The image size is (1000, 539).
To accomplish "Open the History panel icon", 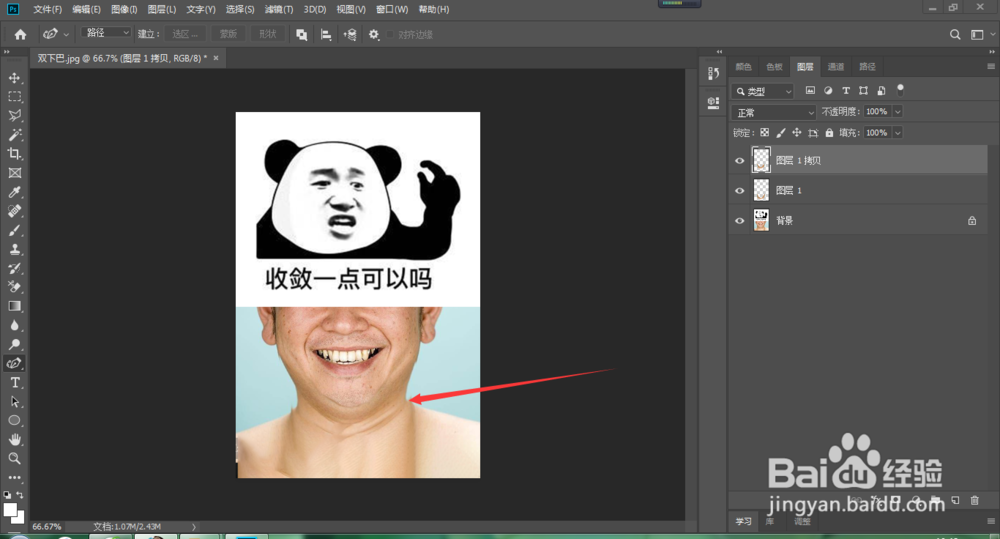I will pyautogui.click(x=714, y=73).
